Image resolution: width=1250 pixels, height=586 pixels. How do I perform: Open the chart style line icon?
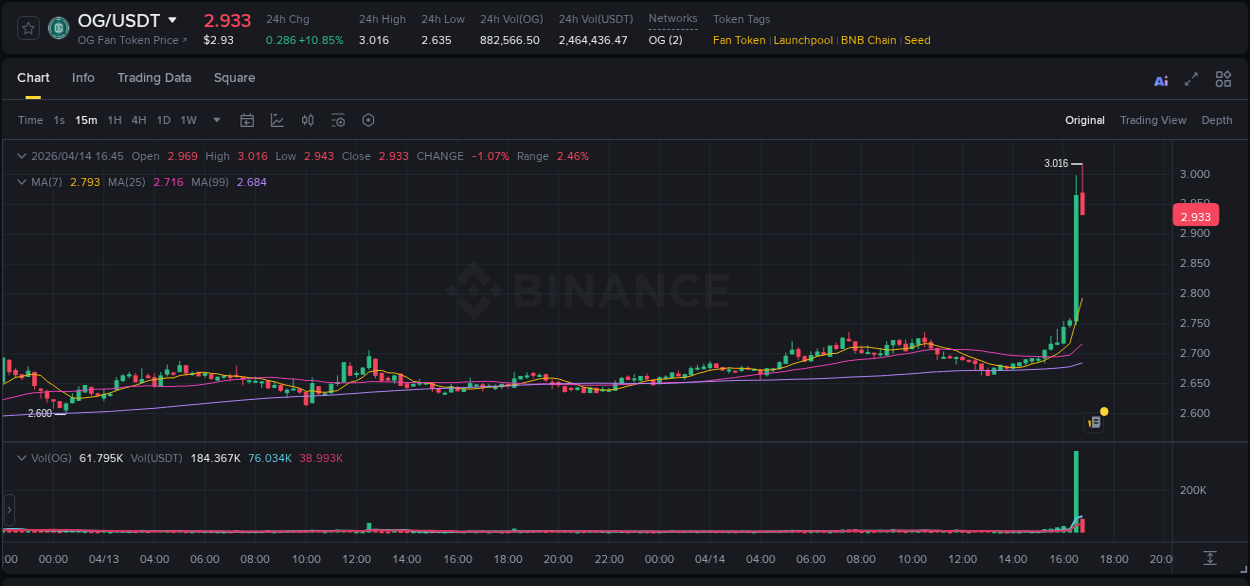(277, 119)
